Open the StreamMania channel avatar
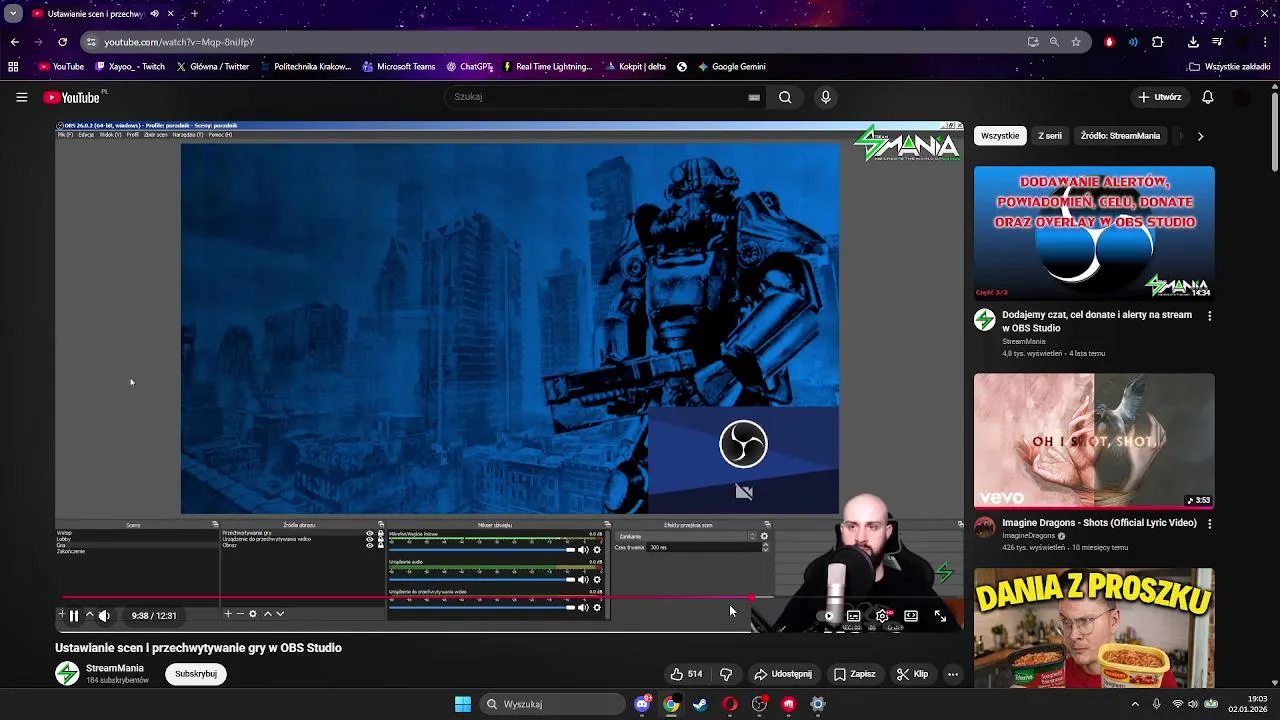This screenshot has width=1280, height=720. [67, 674]
